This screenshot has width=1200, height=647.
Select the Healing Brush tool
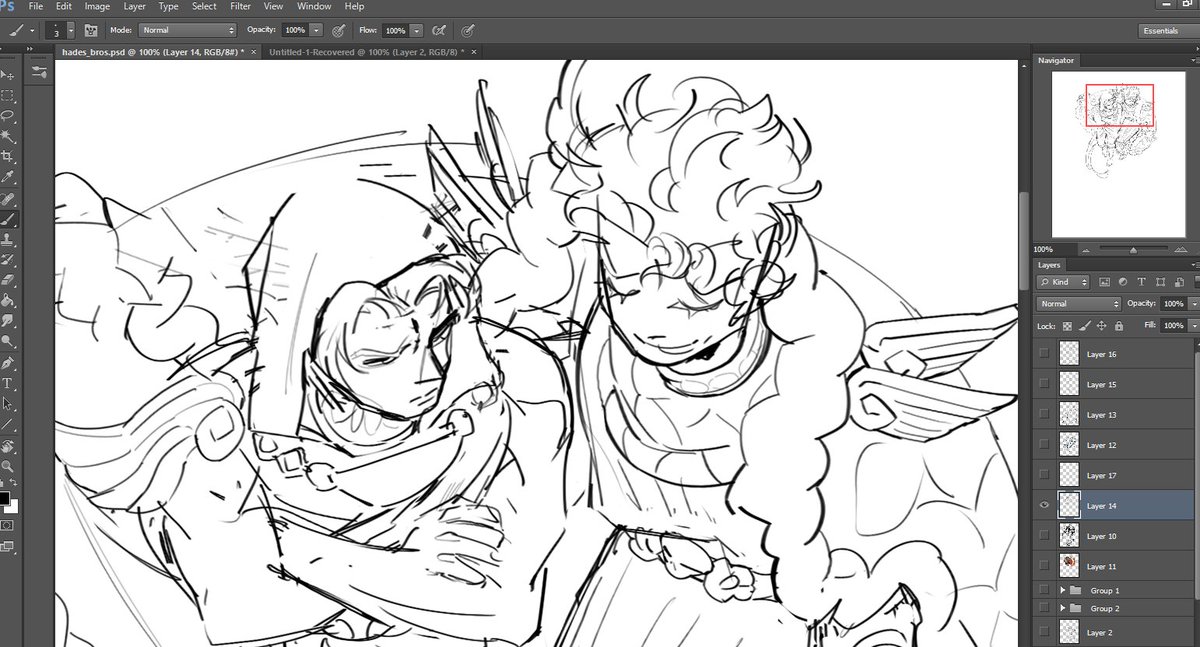point(7,199)
